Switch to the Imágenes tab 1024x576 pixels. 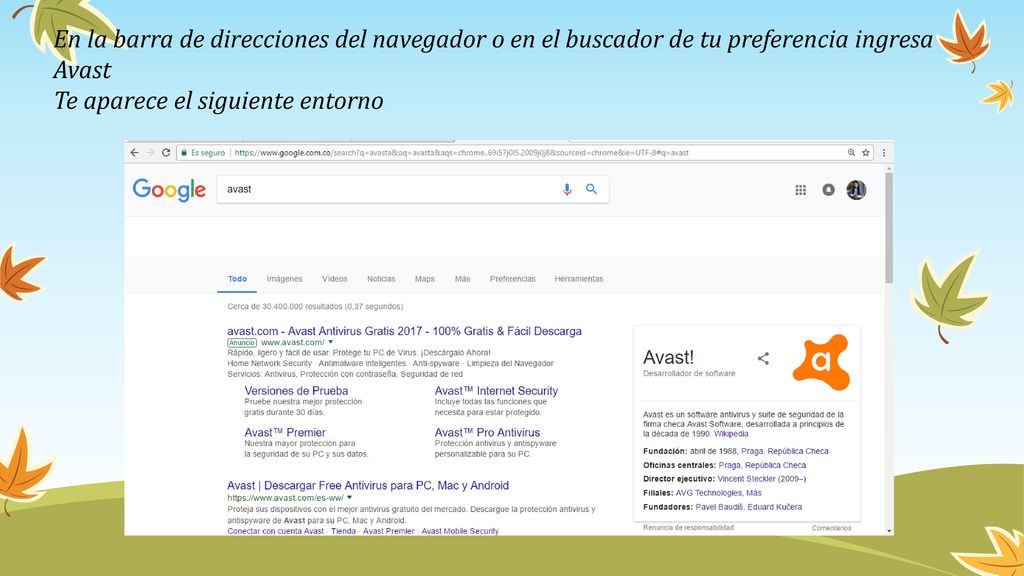tap(285, 279)
